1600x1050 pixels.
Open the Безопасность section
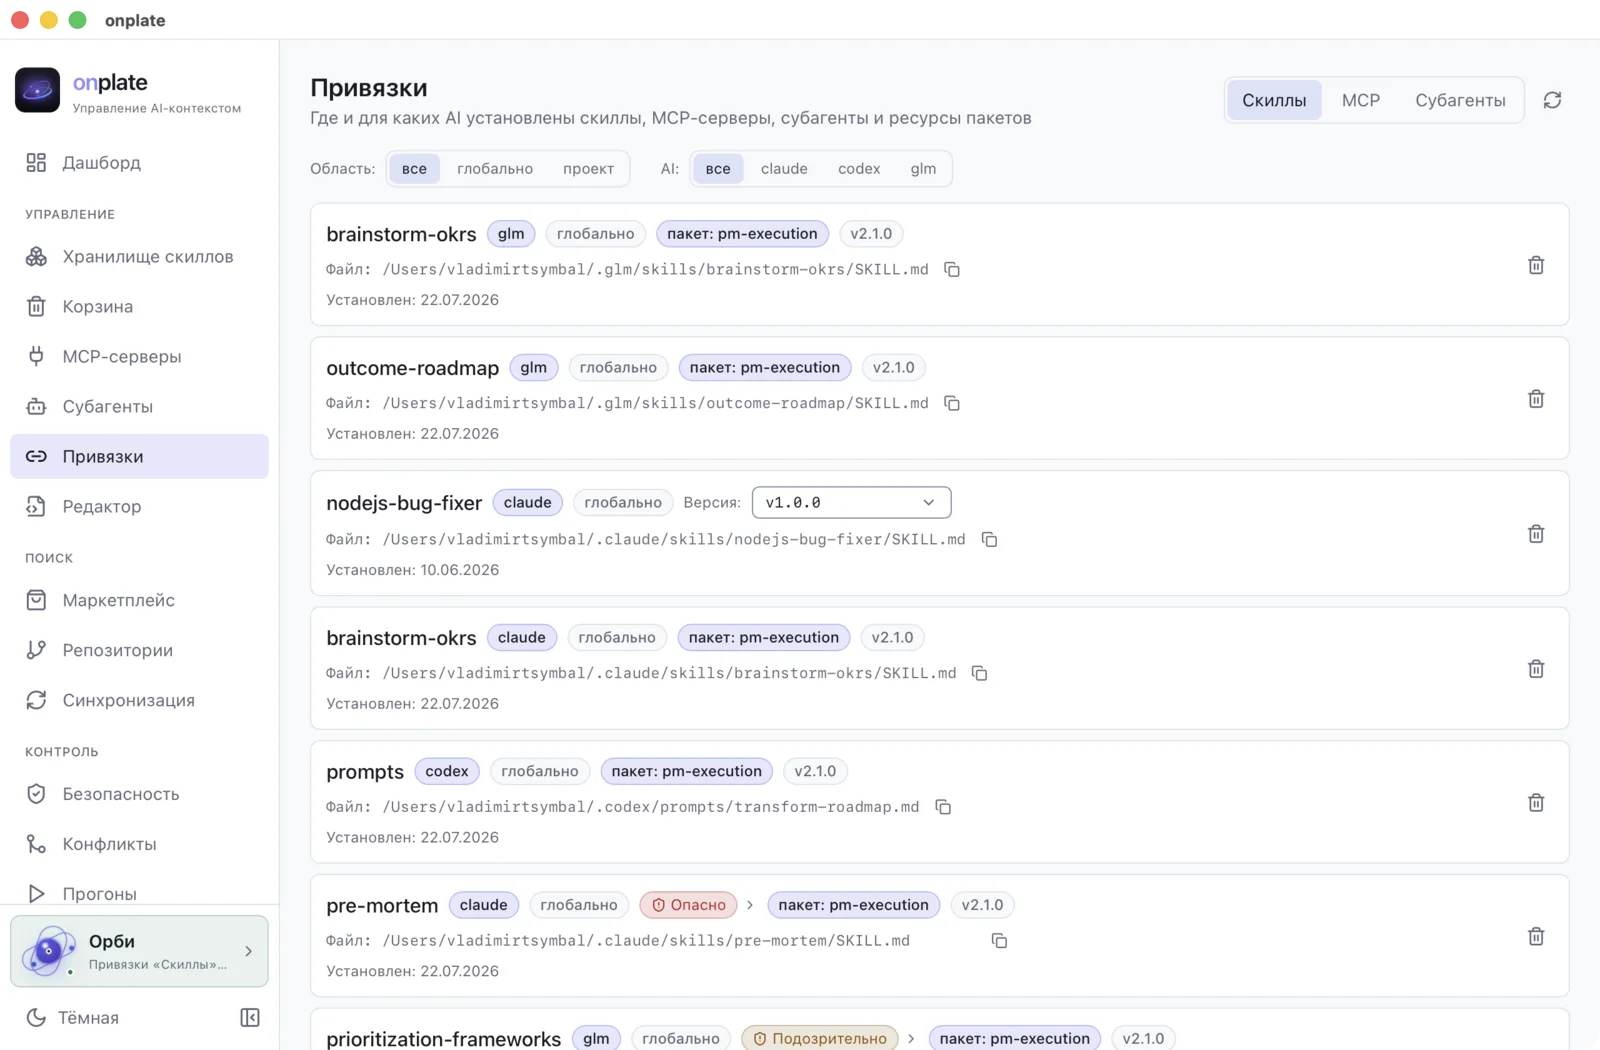[x=139, y=795]
